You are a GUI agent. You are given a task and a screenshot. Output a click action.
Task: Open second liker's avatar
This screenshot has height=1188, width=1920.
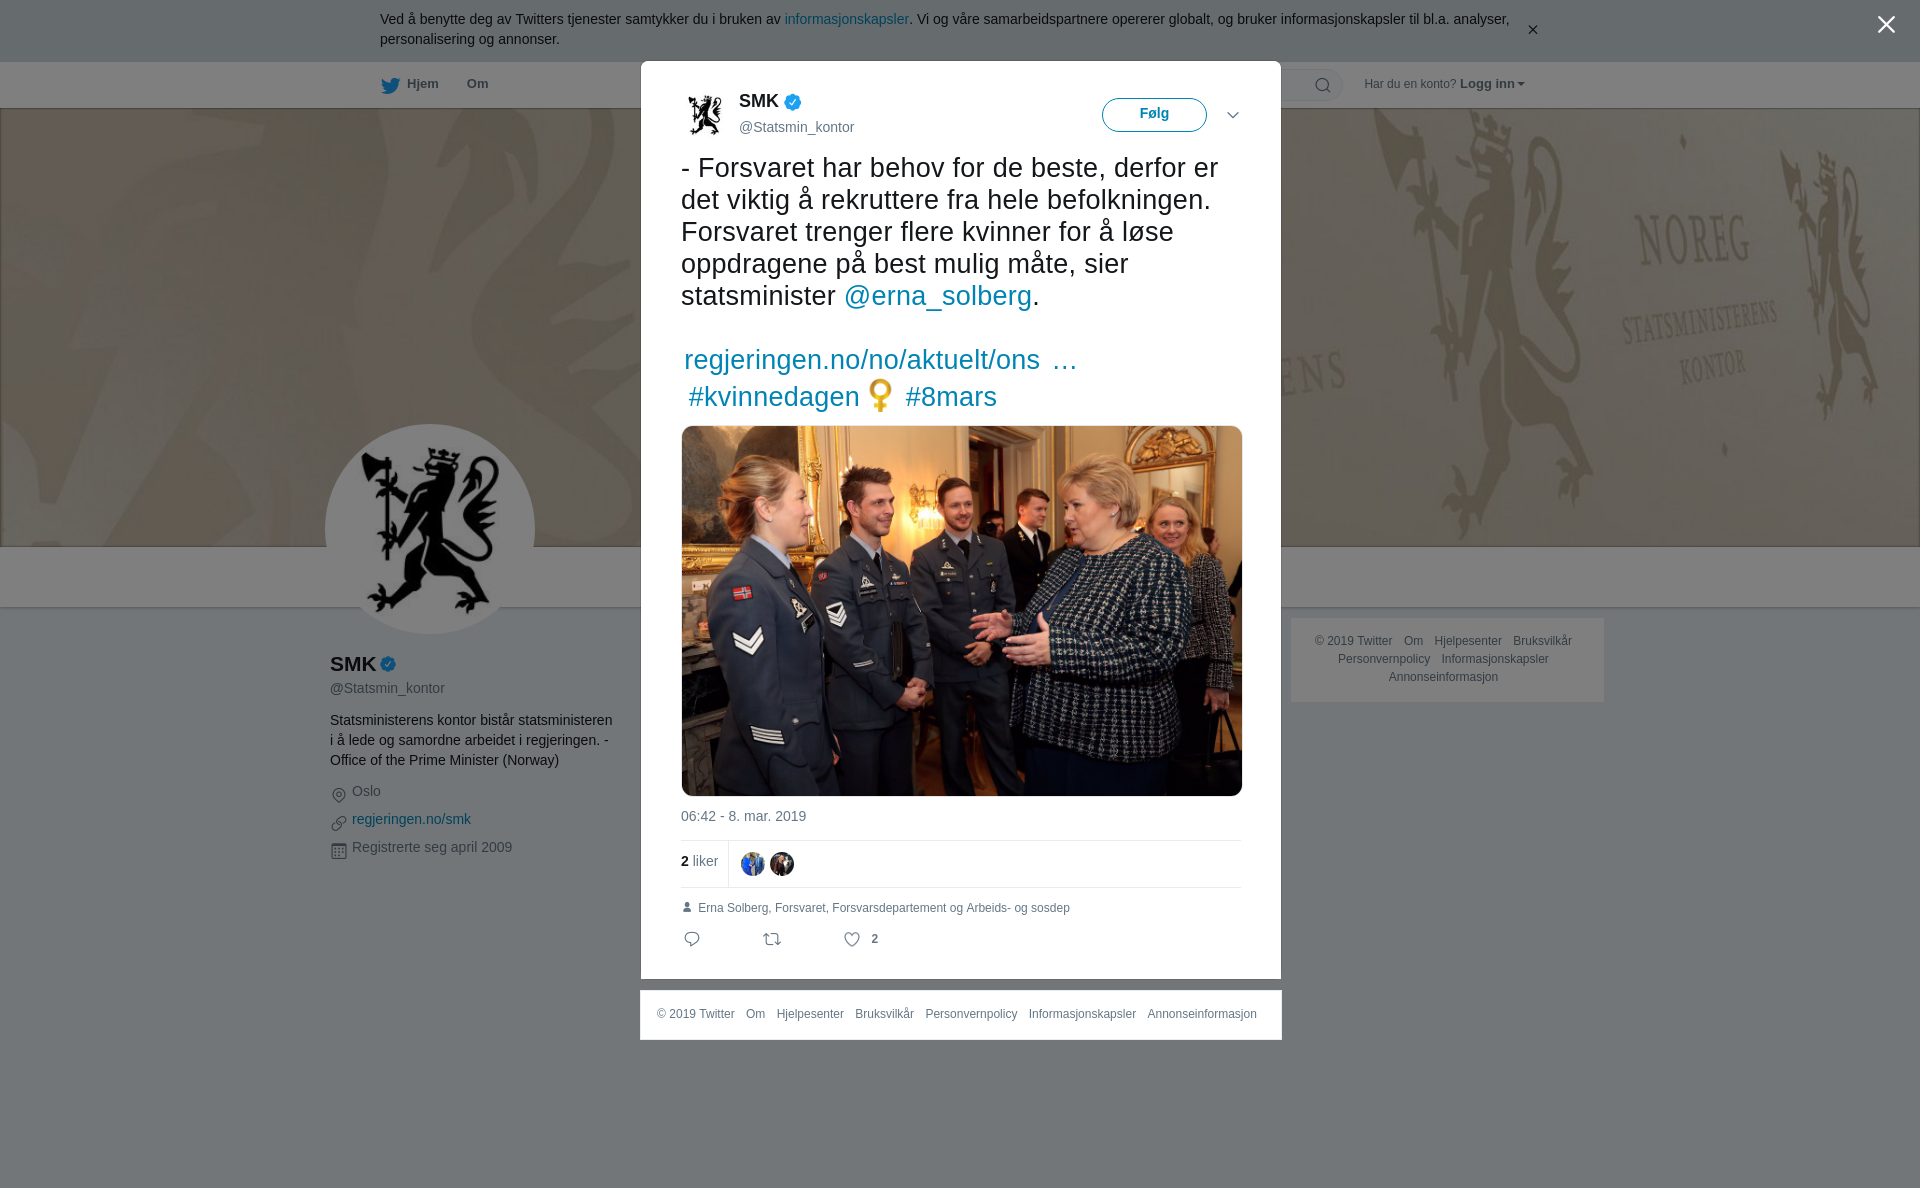[x=782, y=864]
